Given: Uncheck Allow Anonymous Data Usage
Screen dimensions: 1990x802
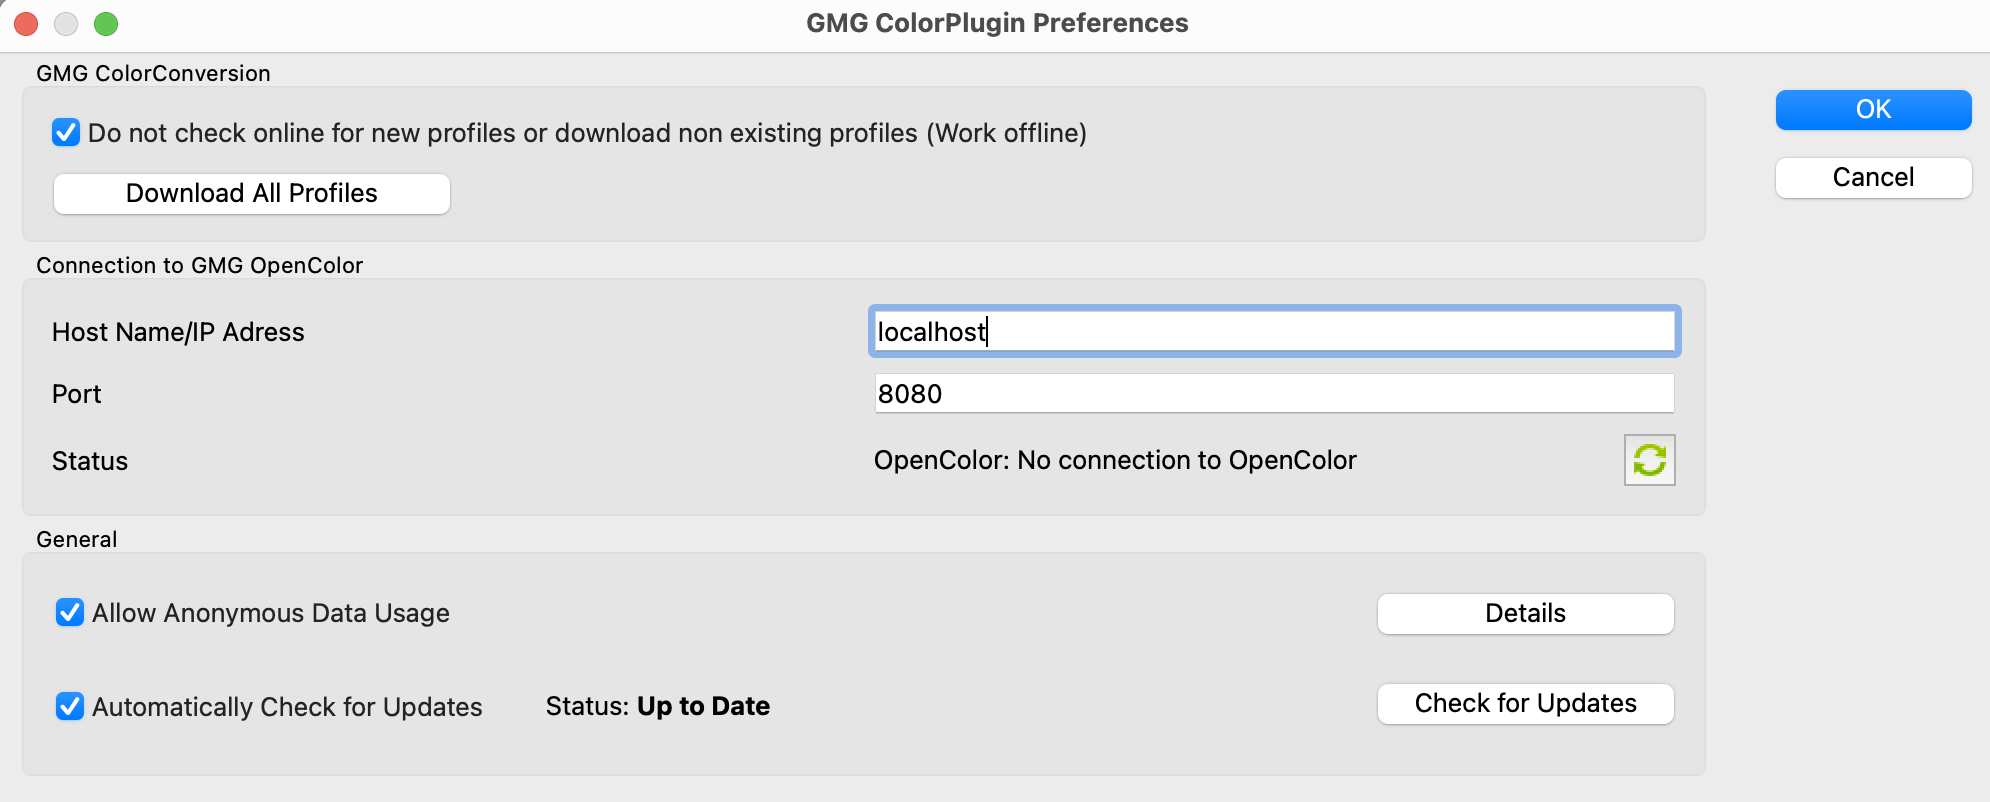Looking at the screenshot, I should (x=70, y=612).
